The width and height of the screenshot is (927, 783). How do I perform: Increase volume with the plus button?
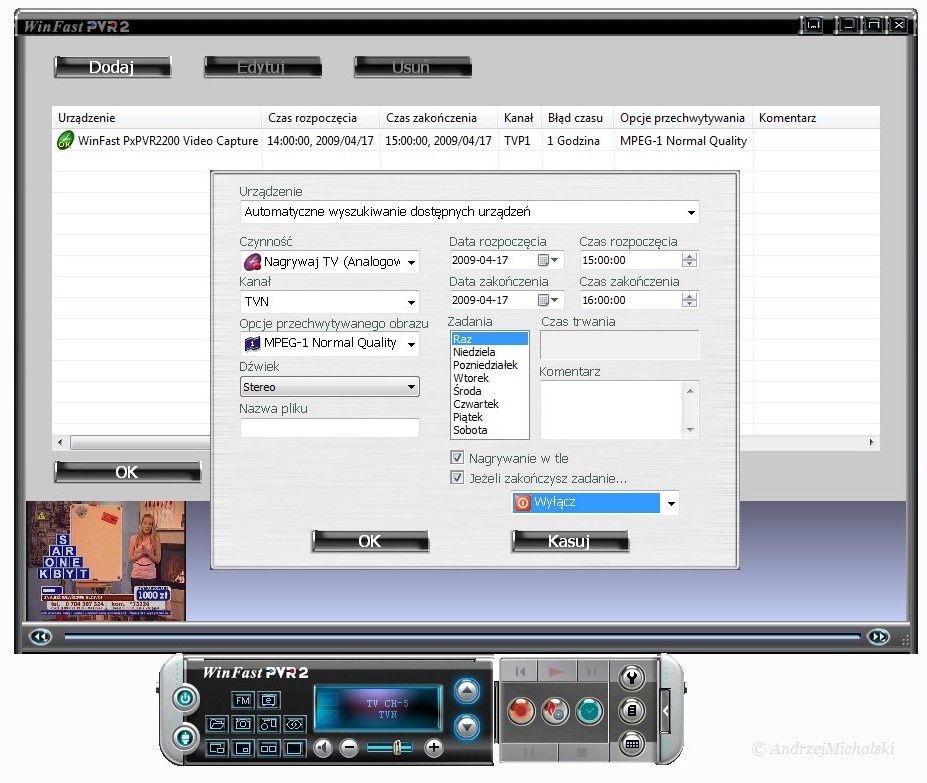(x=434, y=748)
